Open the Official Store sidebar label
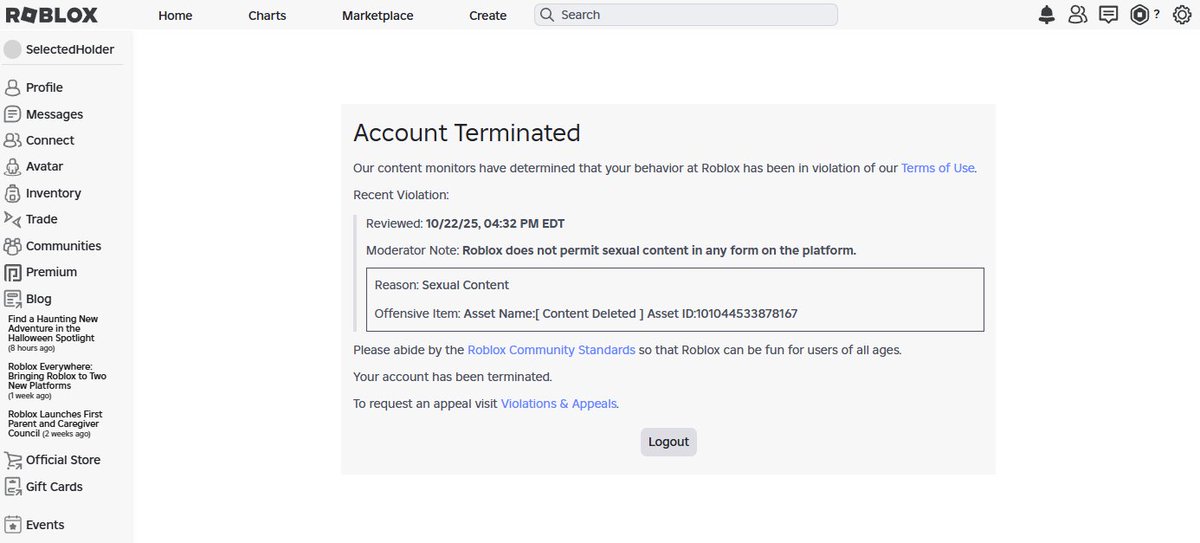The height and width of the screenshot is (543, 1200). [x=63, y=460]
